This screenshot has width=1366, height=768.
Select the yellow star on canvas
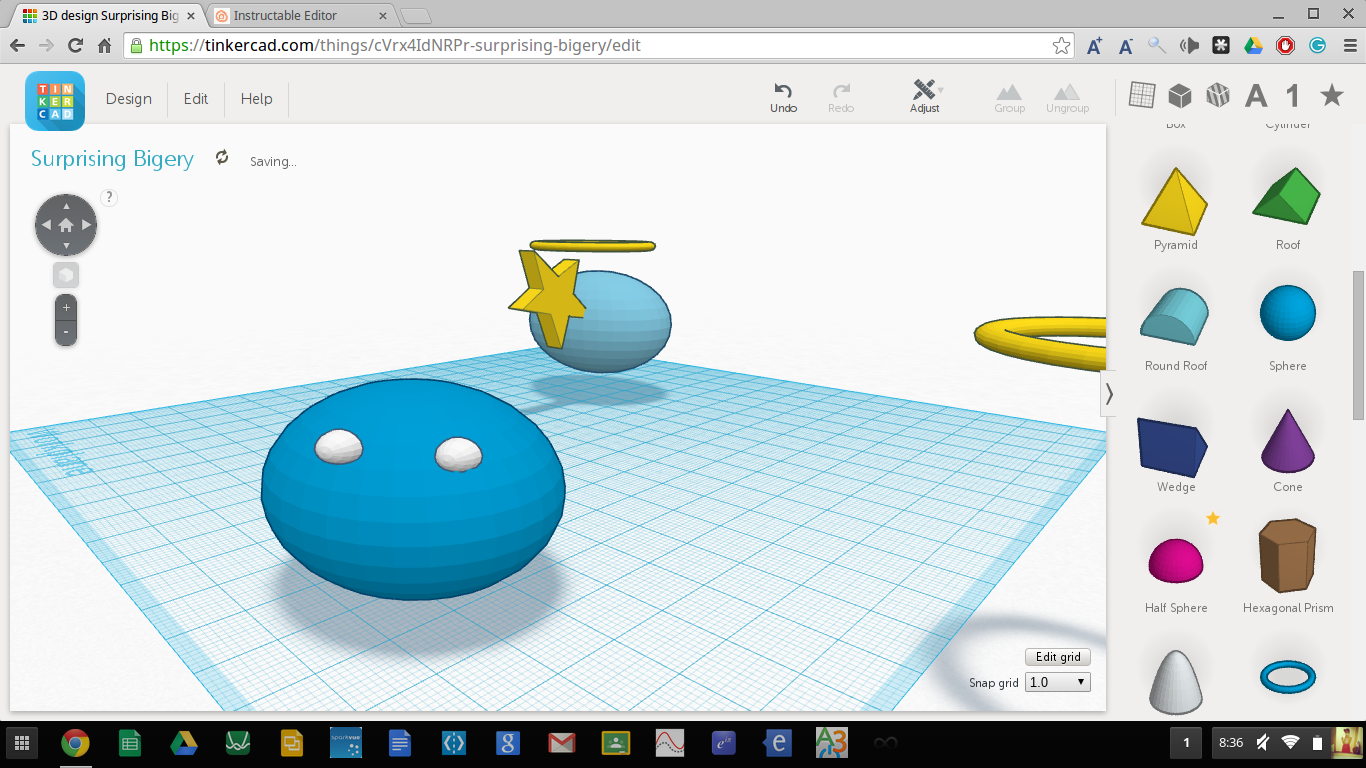(x=546, y=297)
